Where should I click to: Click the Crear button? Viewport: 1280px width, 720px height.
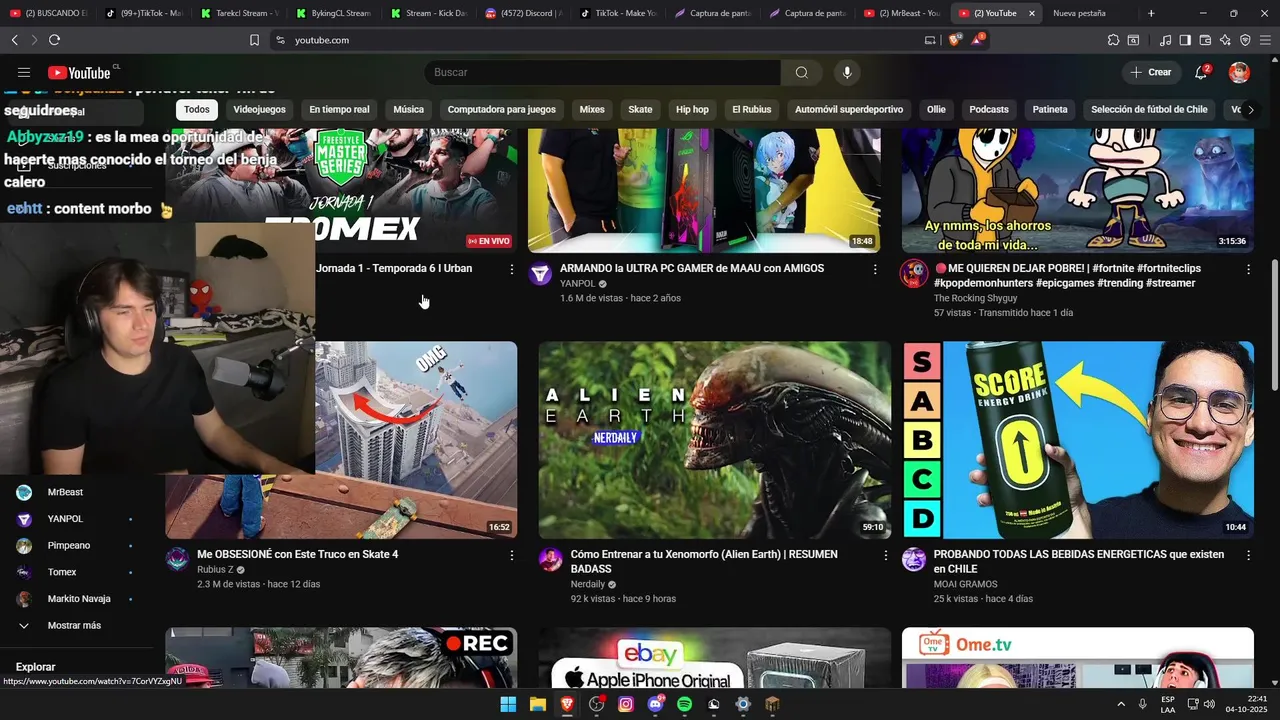tap(1151, 72)
